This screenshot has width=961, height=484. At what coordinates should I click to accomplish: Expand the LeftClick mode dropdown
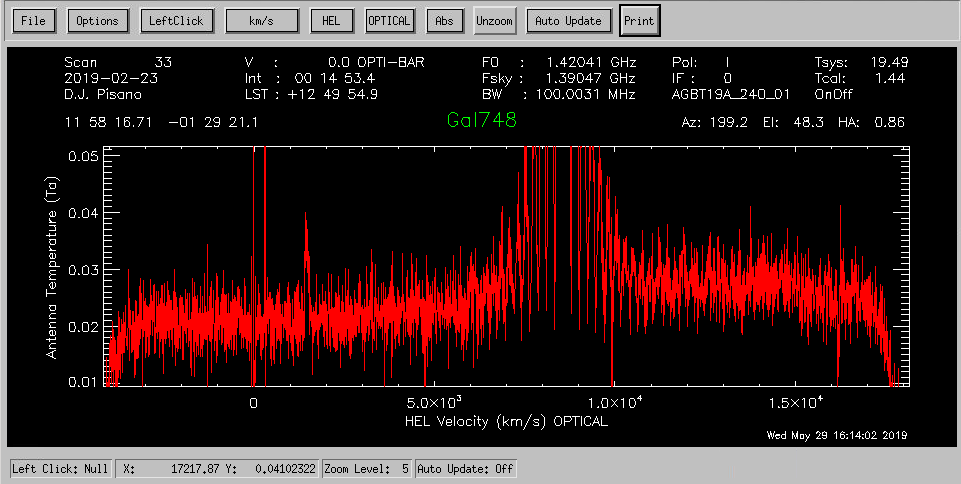point(176,21)
